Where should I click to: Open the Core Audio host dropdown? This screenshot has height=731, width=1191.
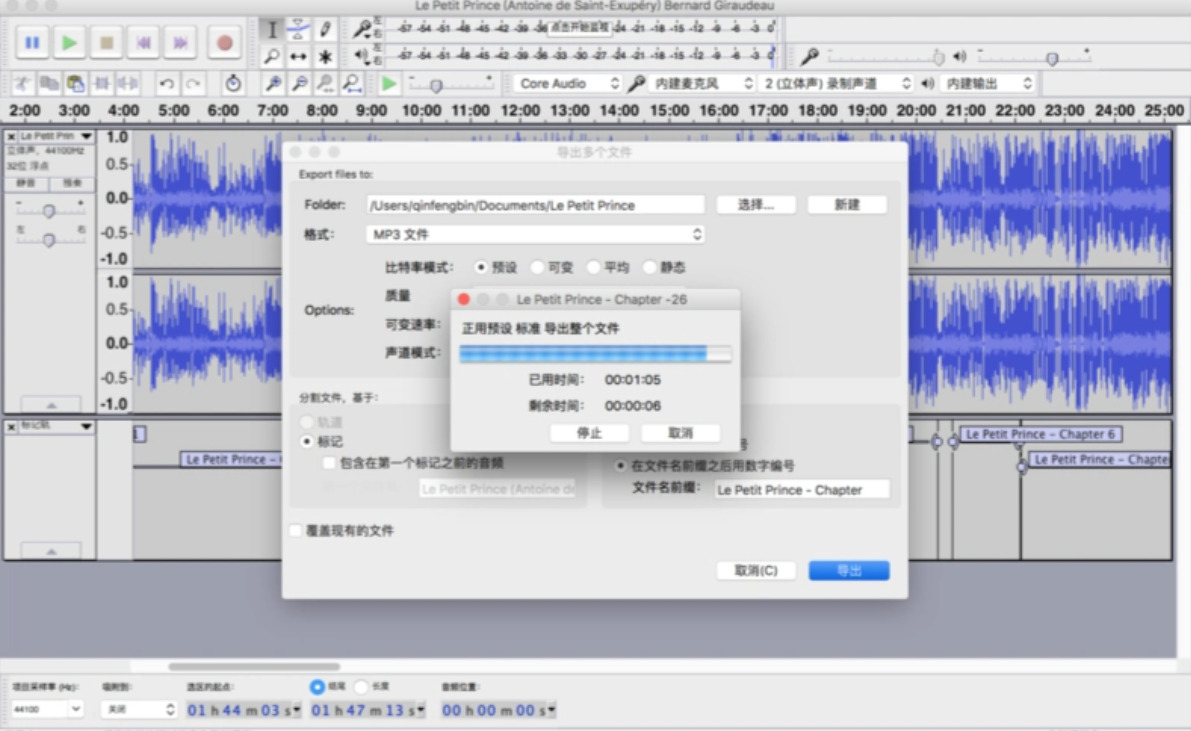coord(567,84)
